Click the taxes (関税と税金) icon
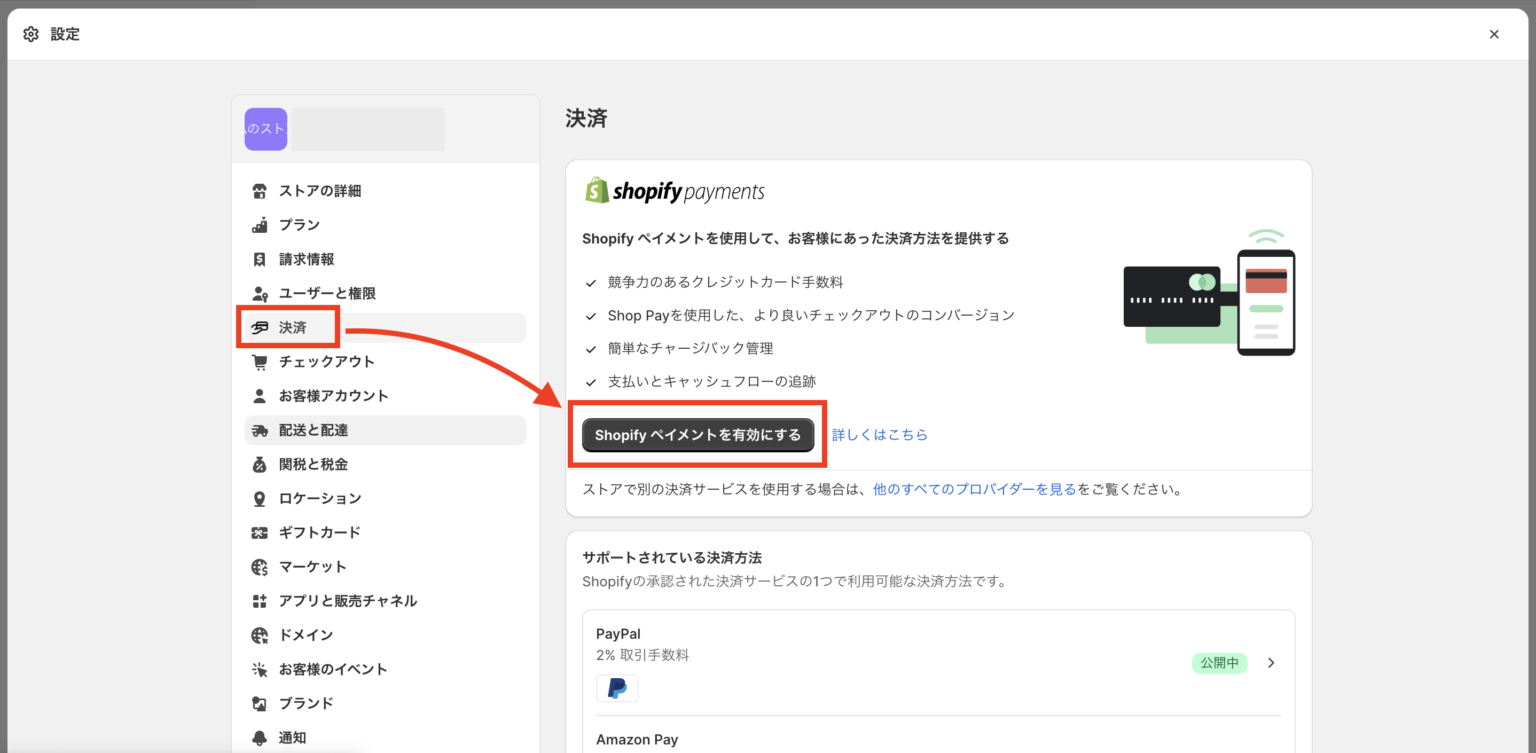 tap(258, 463)
